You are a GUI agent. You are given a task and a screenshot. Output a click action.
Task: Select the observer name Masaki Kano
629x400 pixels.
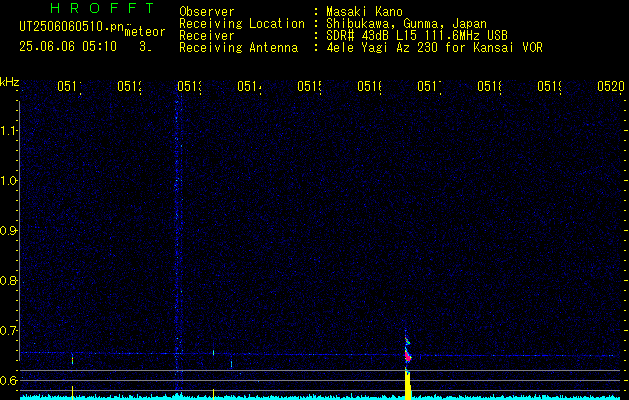click(x=364, y=12)
